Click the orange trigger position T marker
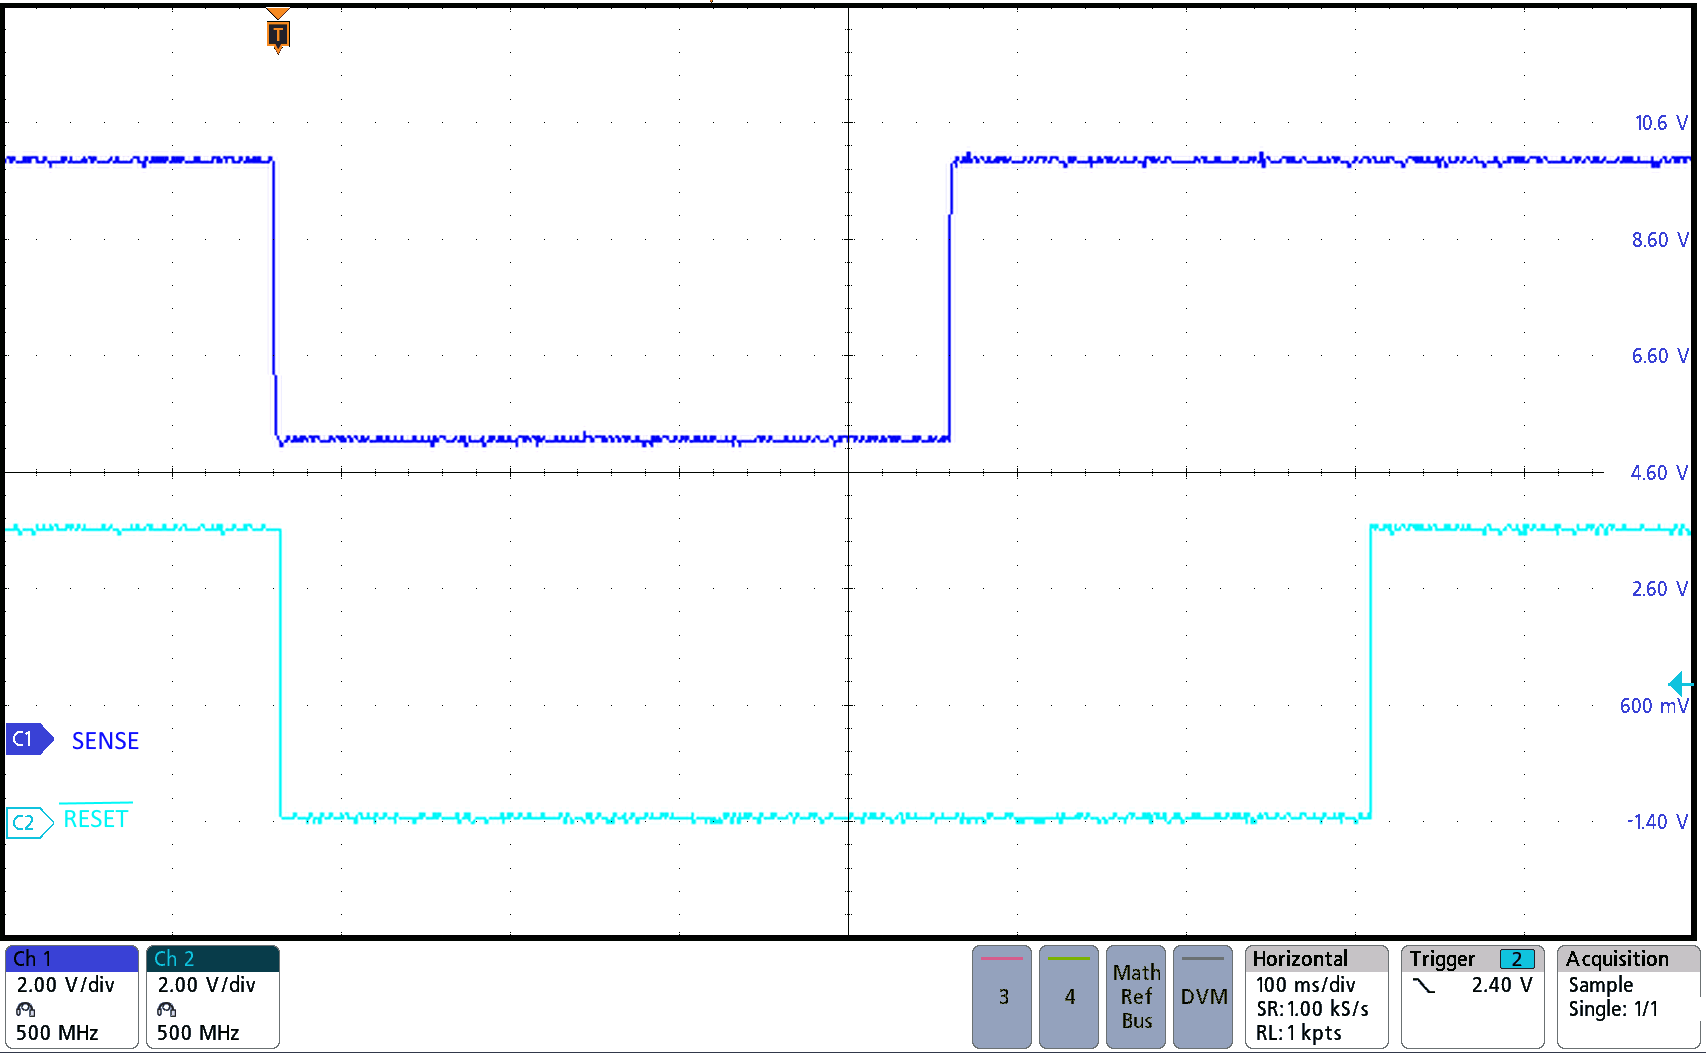The height and width of the screenshot is (1053, 1706). (x=278, y=34)
